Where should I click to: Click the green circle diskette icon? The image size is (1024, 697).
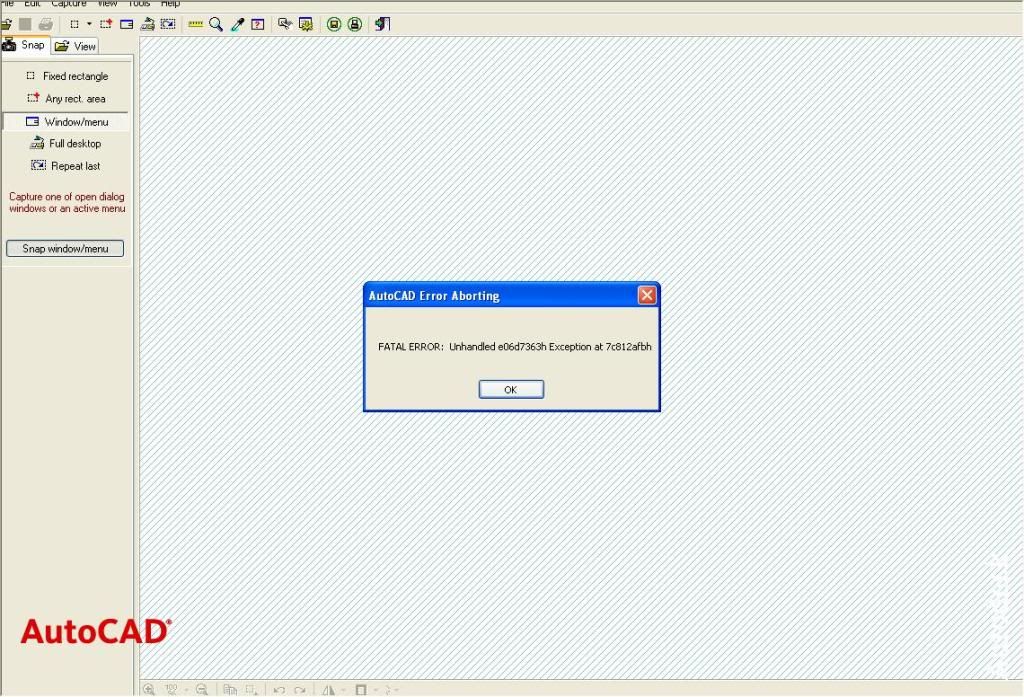click(334, 25)
